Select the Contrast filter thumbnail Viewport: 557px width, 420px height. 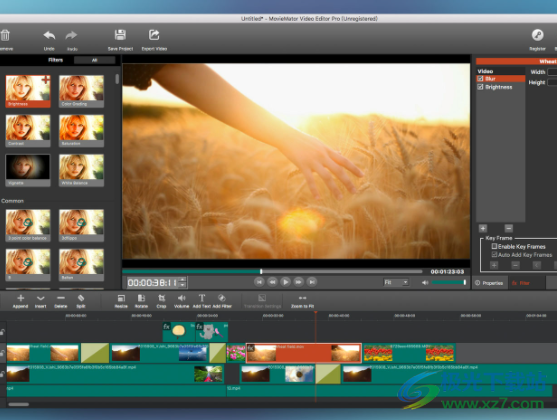(28, 131)
